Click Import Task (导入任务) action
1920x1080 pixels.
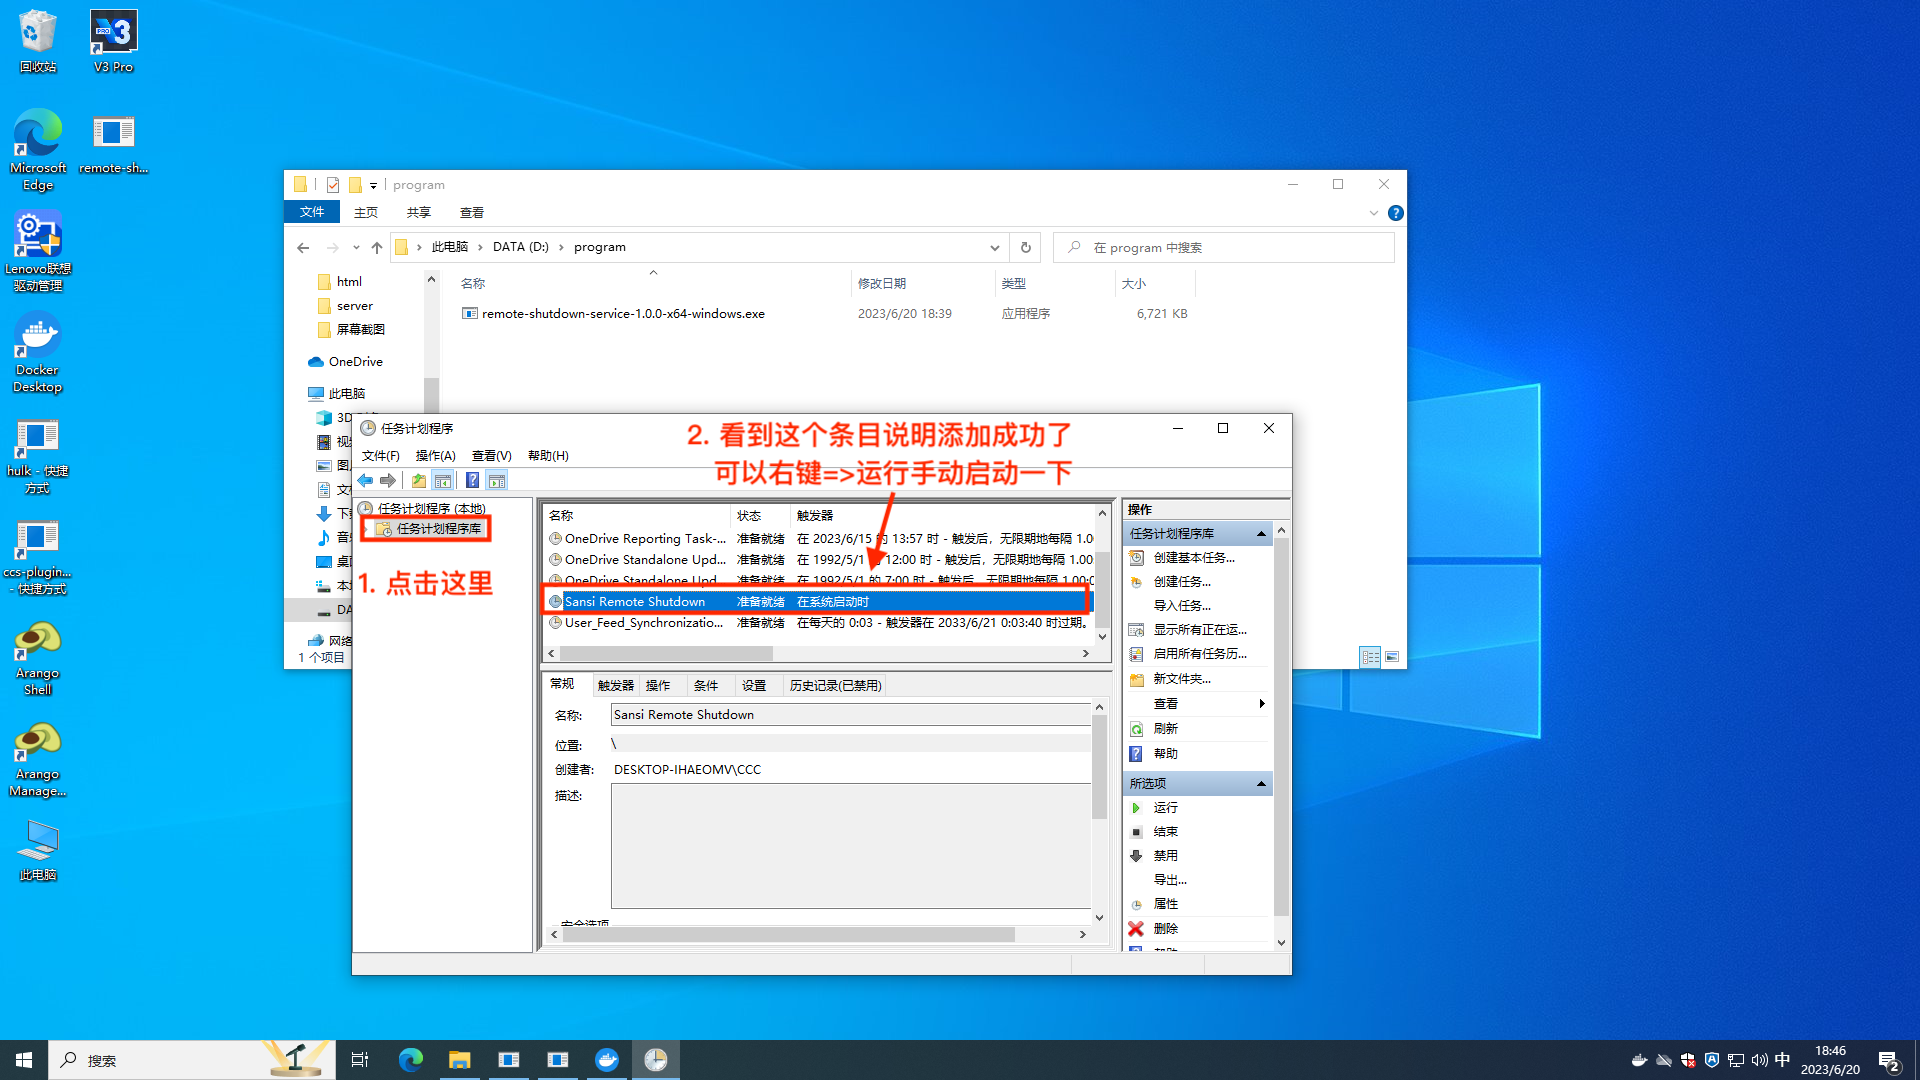coord(1182,606)
